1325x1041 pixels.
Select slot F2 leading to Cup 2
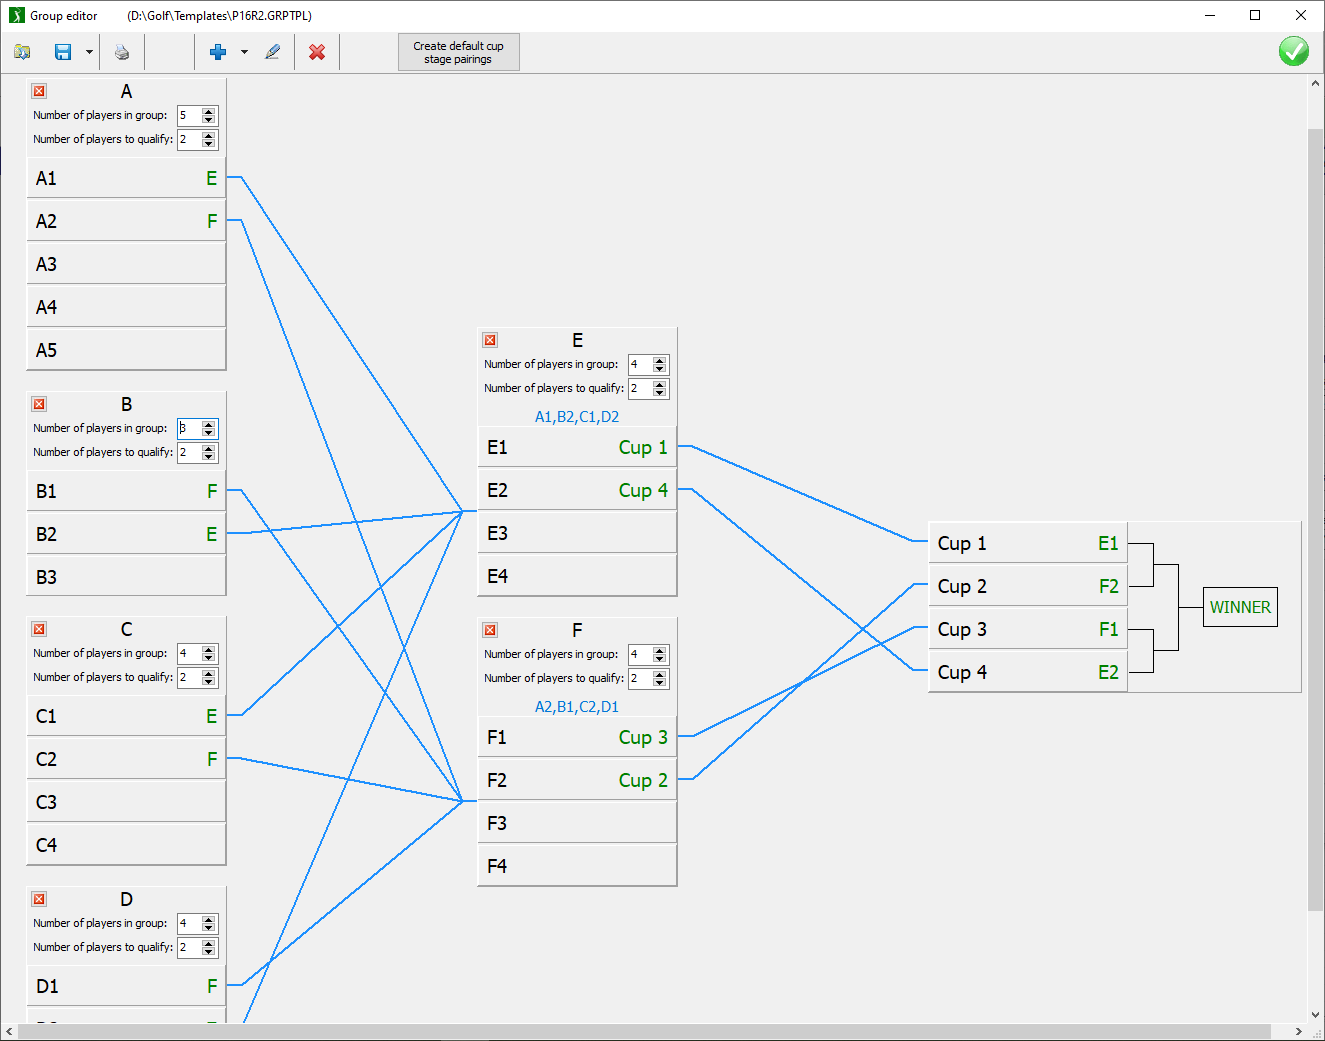point(577,780)
